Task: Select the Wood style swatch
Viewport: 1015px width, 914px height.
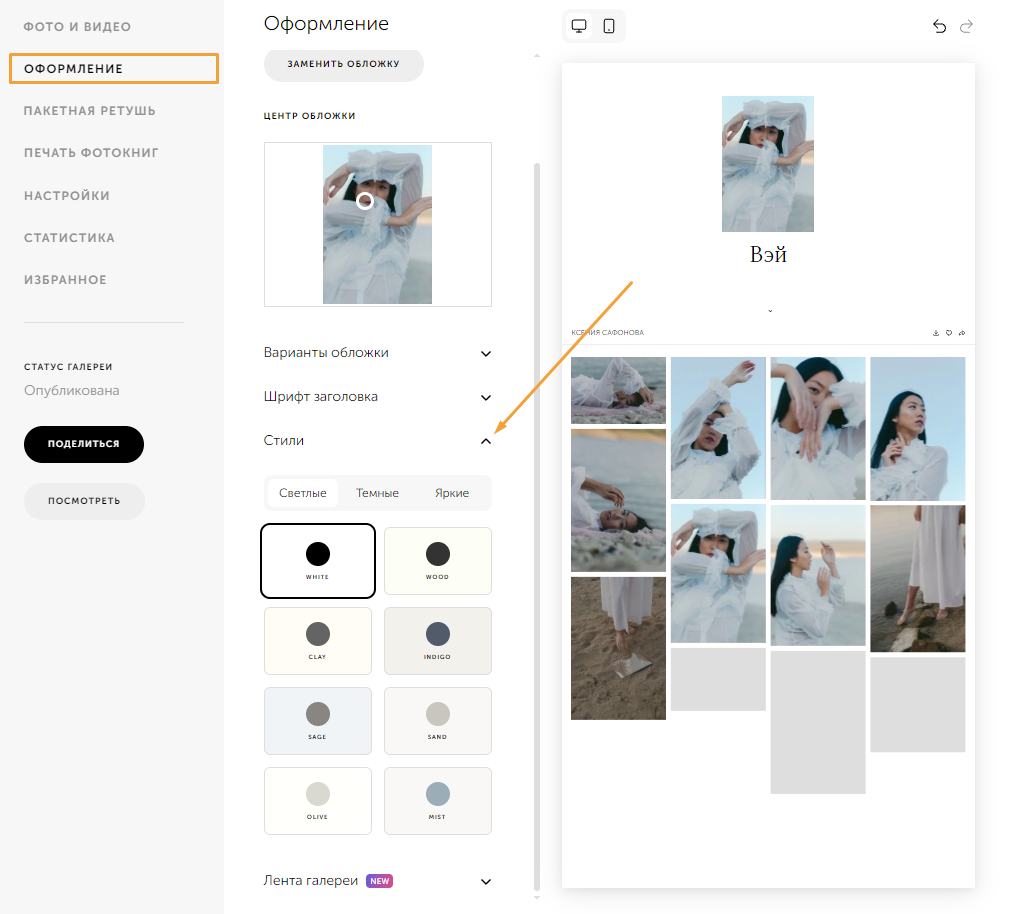Action: 438,561
